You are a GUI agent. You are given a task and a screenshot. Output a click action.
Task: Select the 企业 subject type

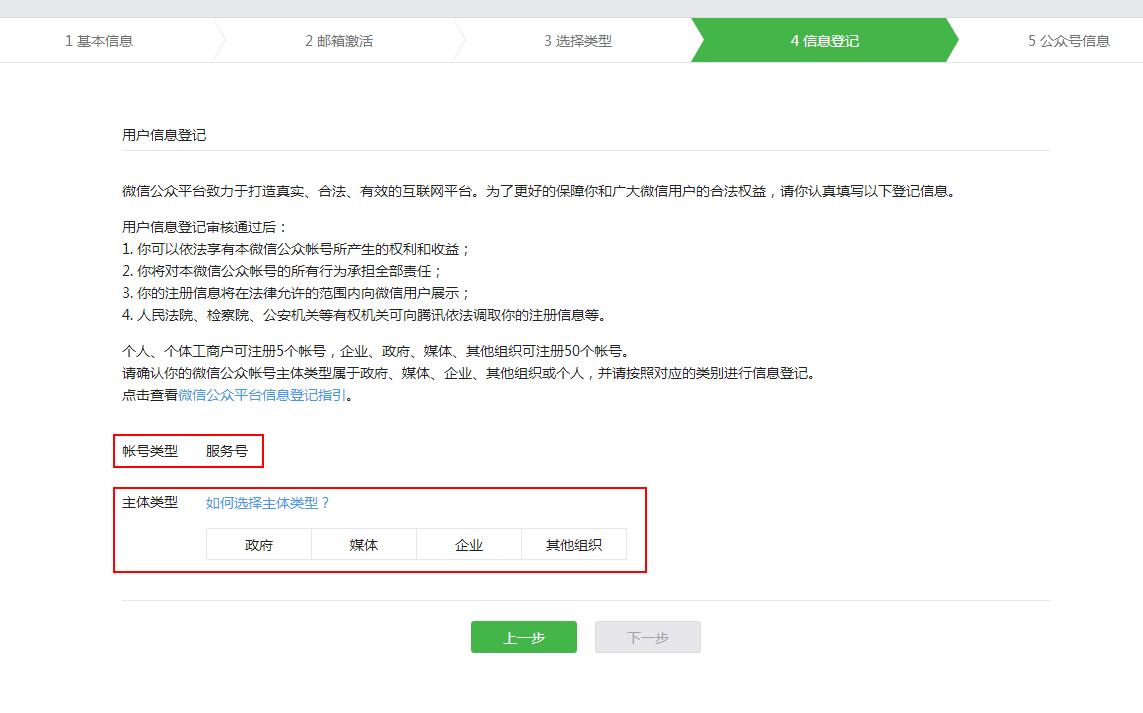click(468, 544)
